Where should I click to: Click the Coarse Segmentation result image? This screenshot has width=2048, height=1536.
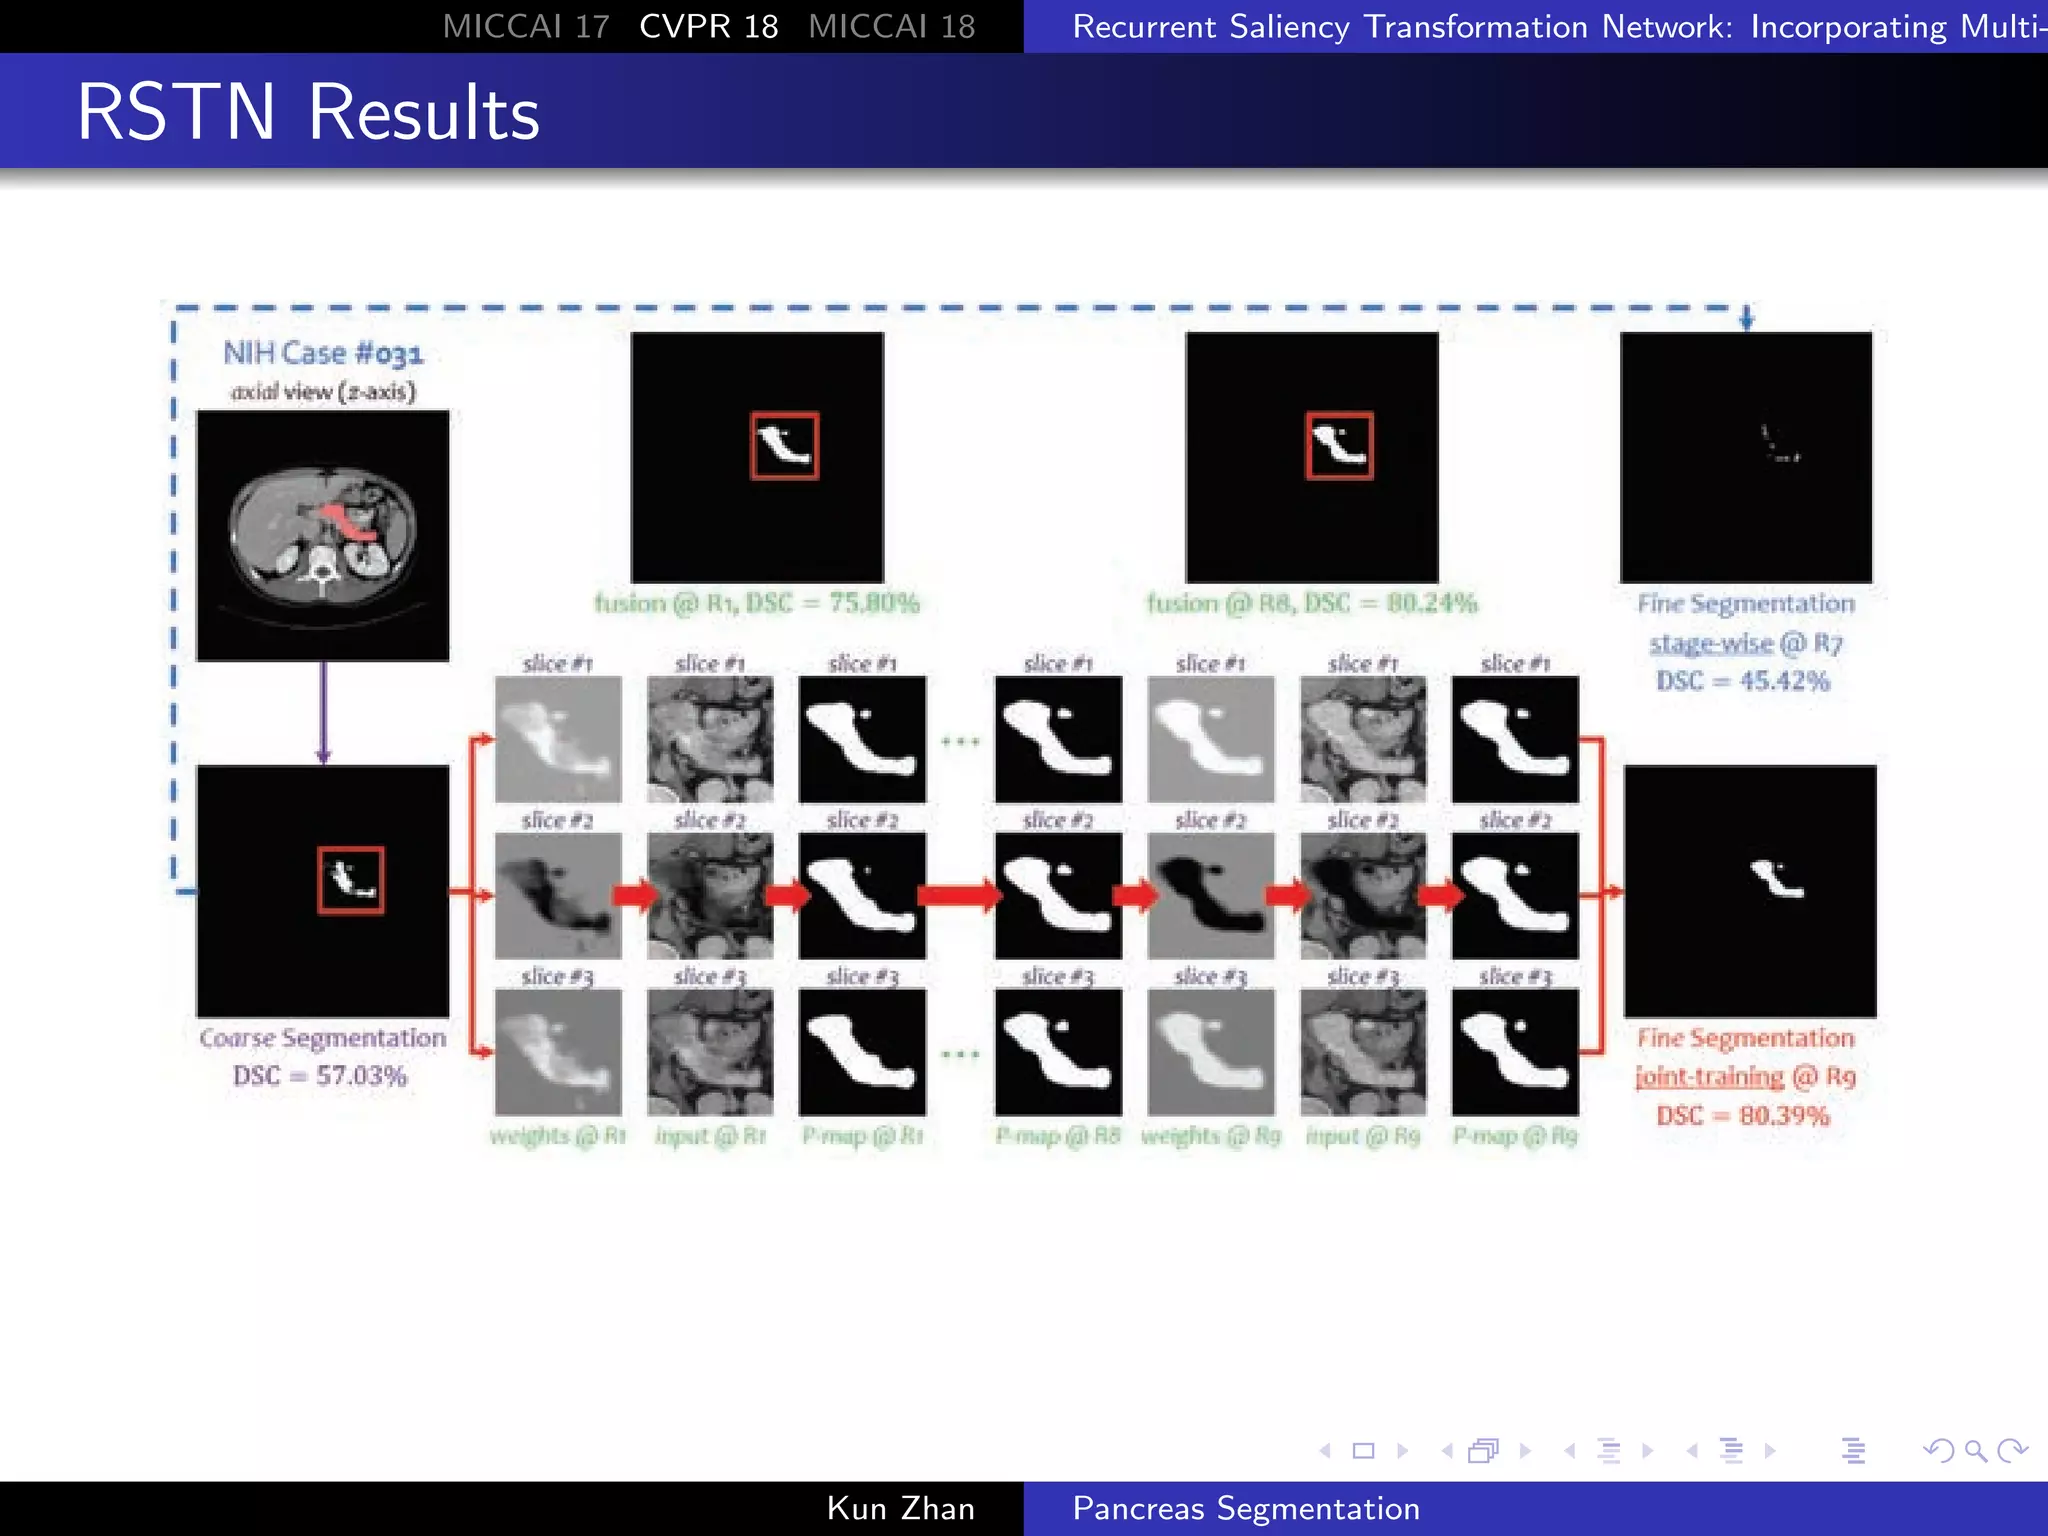[x=323, y=891]
